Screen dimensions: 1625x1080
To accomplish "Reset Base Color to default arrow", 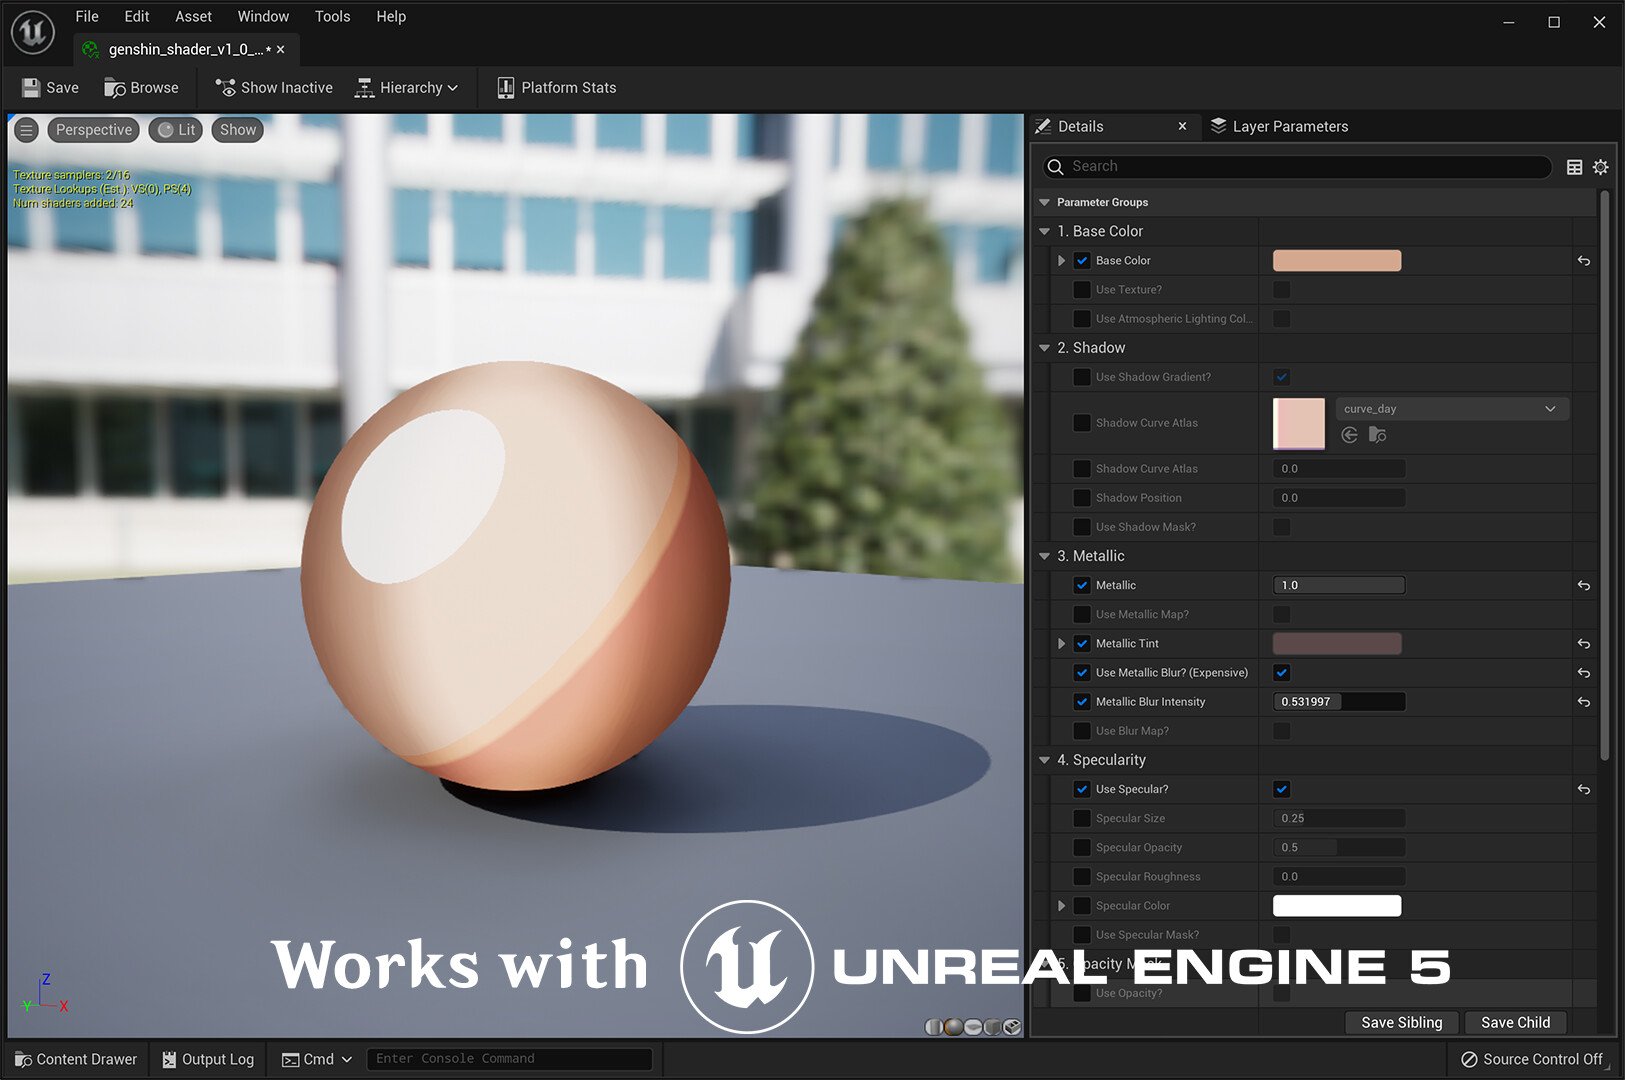I will pyautogui.click(x=1584, y=261).
